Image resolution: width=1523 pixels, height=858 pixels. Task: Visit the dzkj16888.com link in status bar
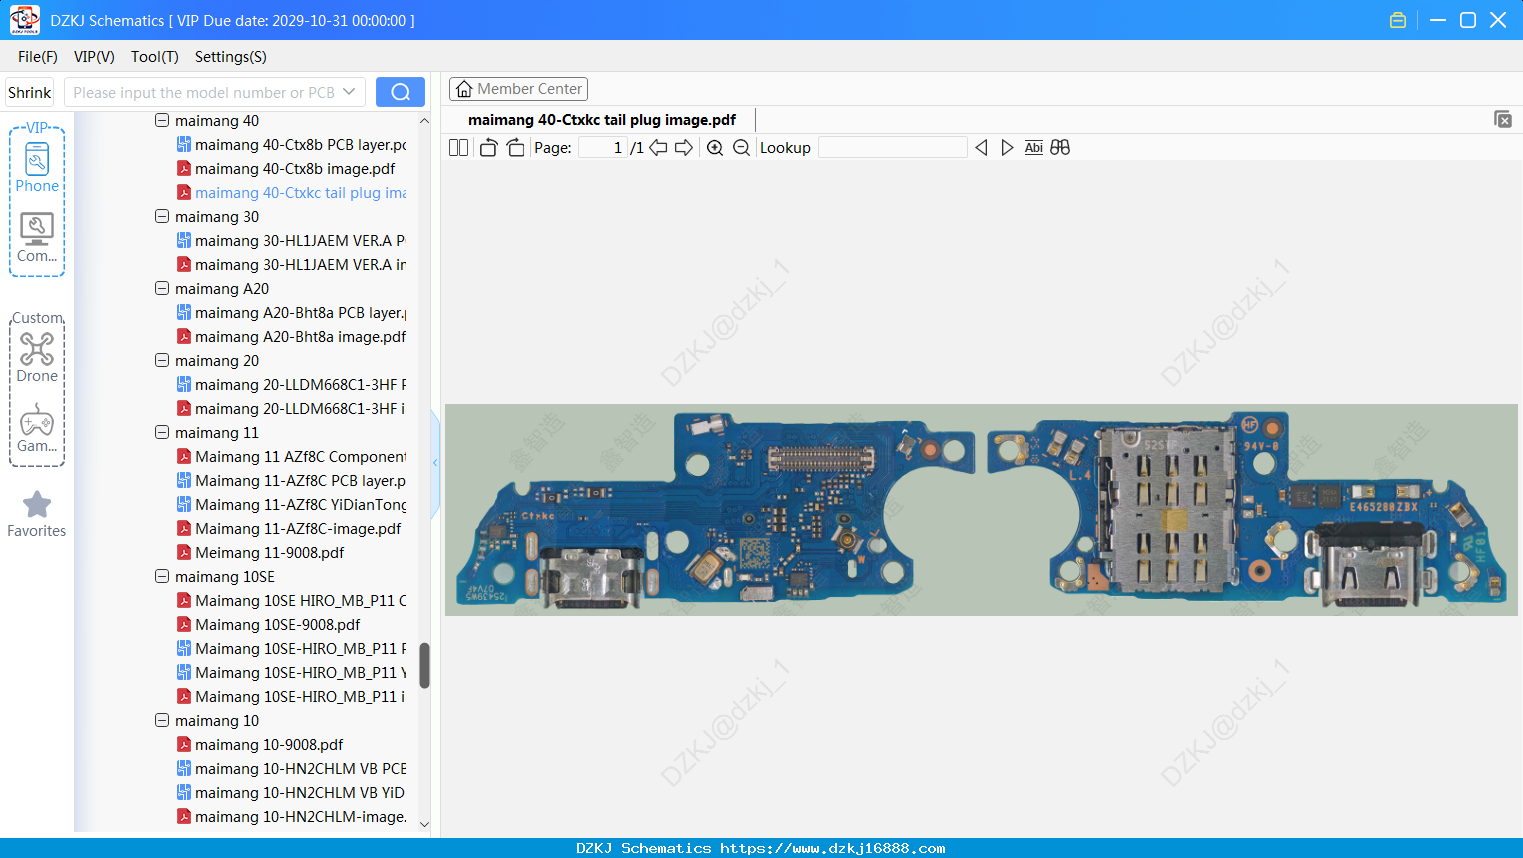[833, 848]
